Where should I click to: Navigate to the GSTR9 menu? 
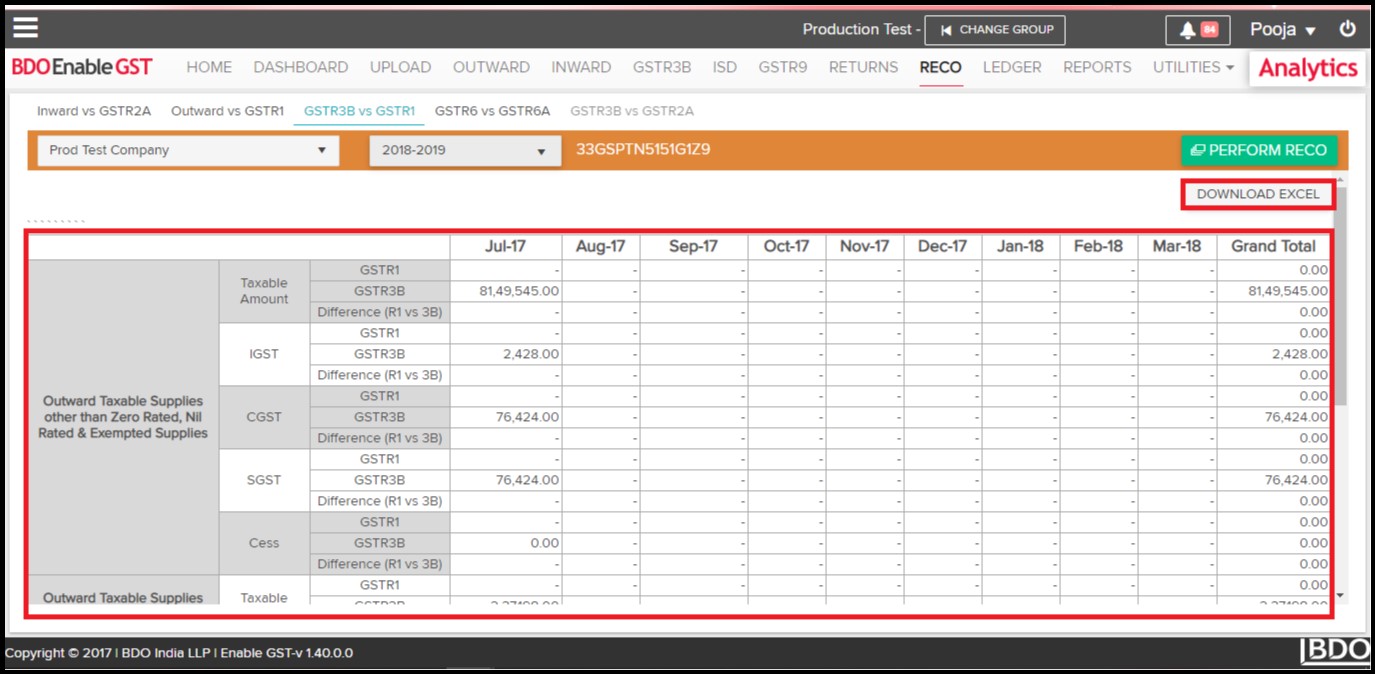pos(782,67)
